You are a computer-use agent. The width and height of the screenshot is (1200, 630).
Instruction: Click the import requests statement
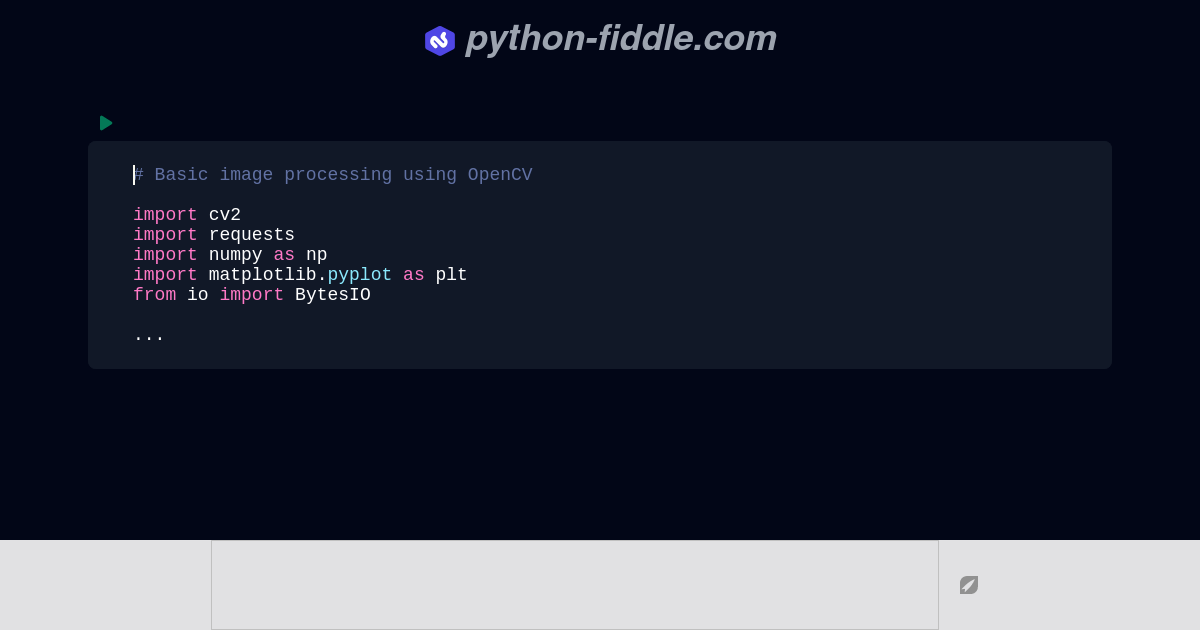pos(213,235)
